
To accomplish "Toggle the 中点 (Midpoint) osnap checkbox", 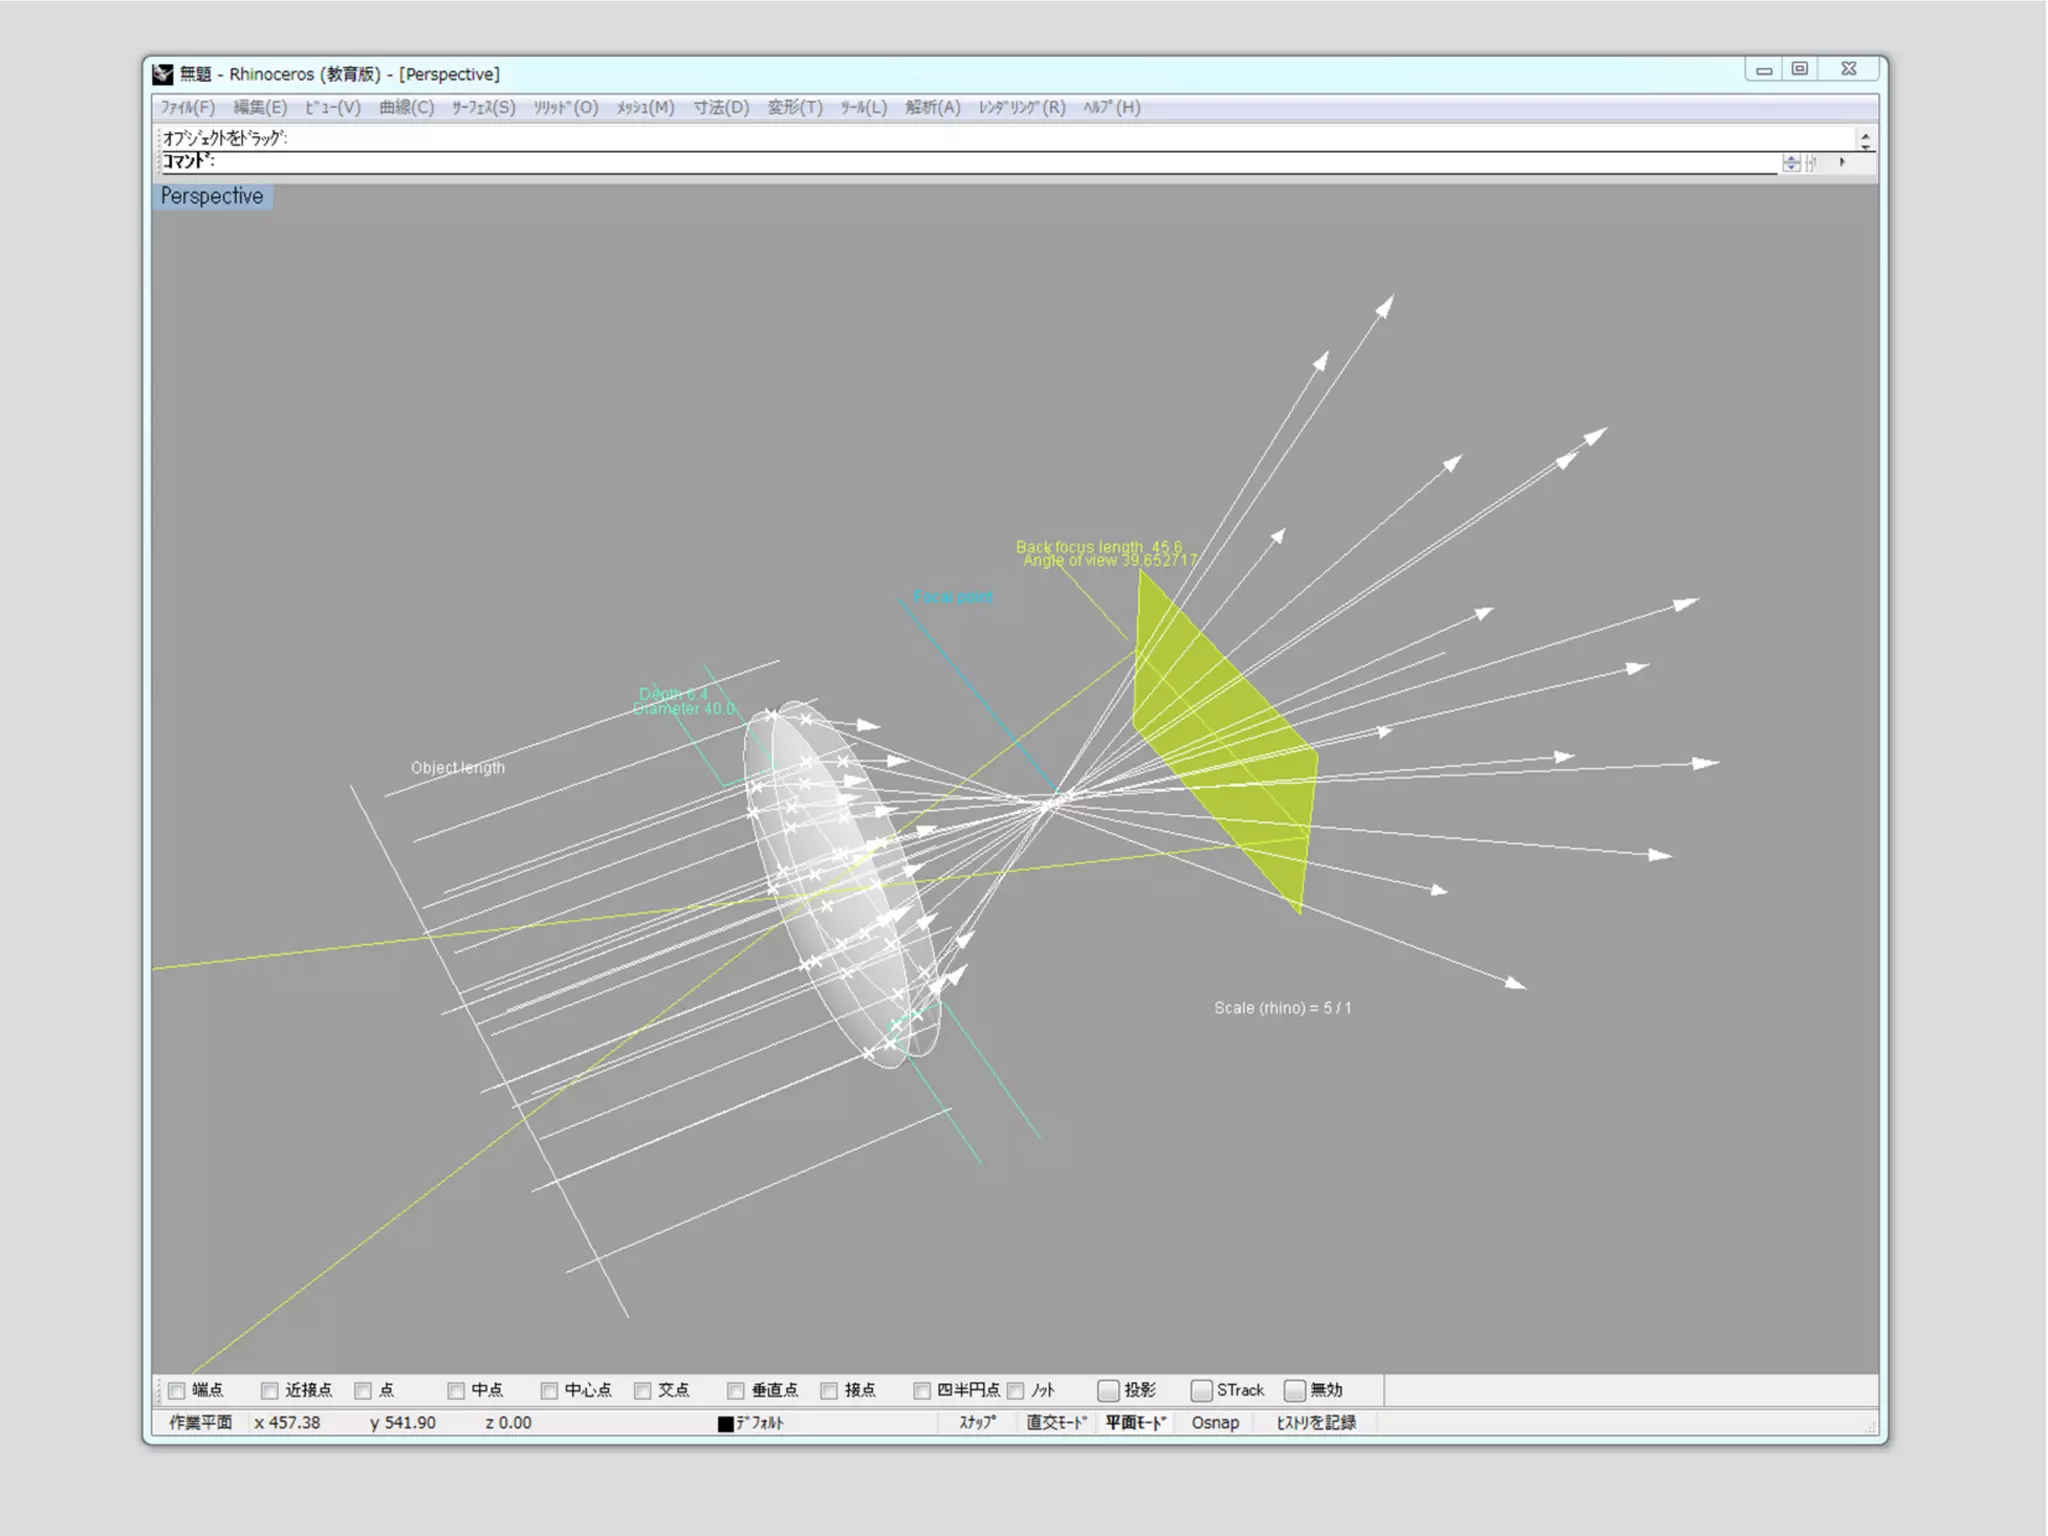I will pyautogui.click(x=456, y=1390).
